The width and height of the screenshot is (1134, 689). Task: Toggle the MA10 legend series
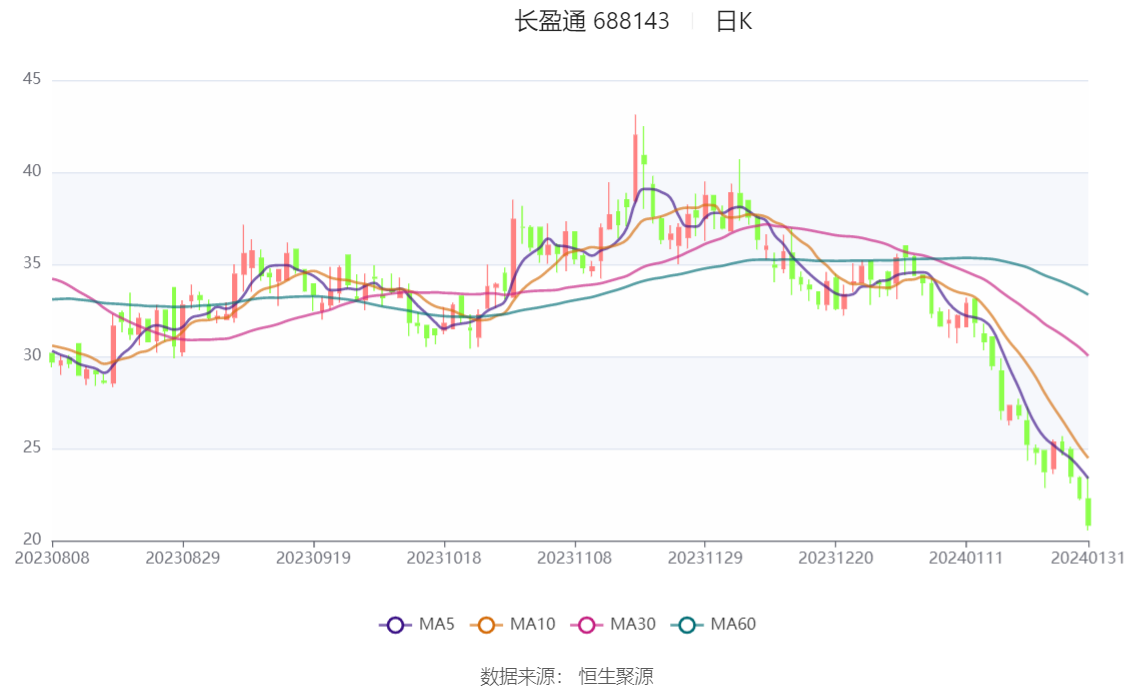point(513,625)
